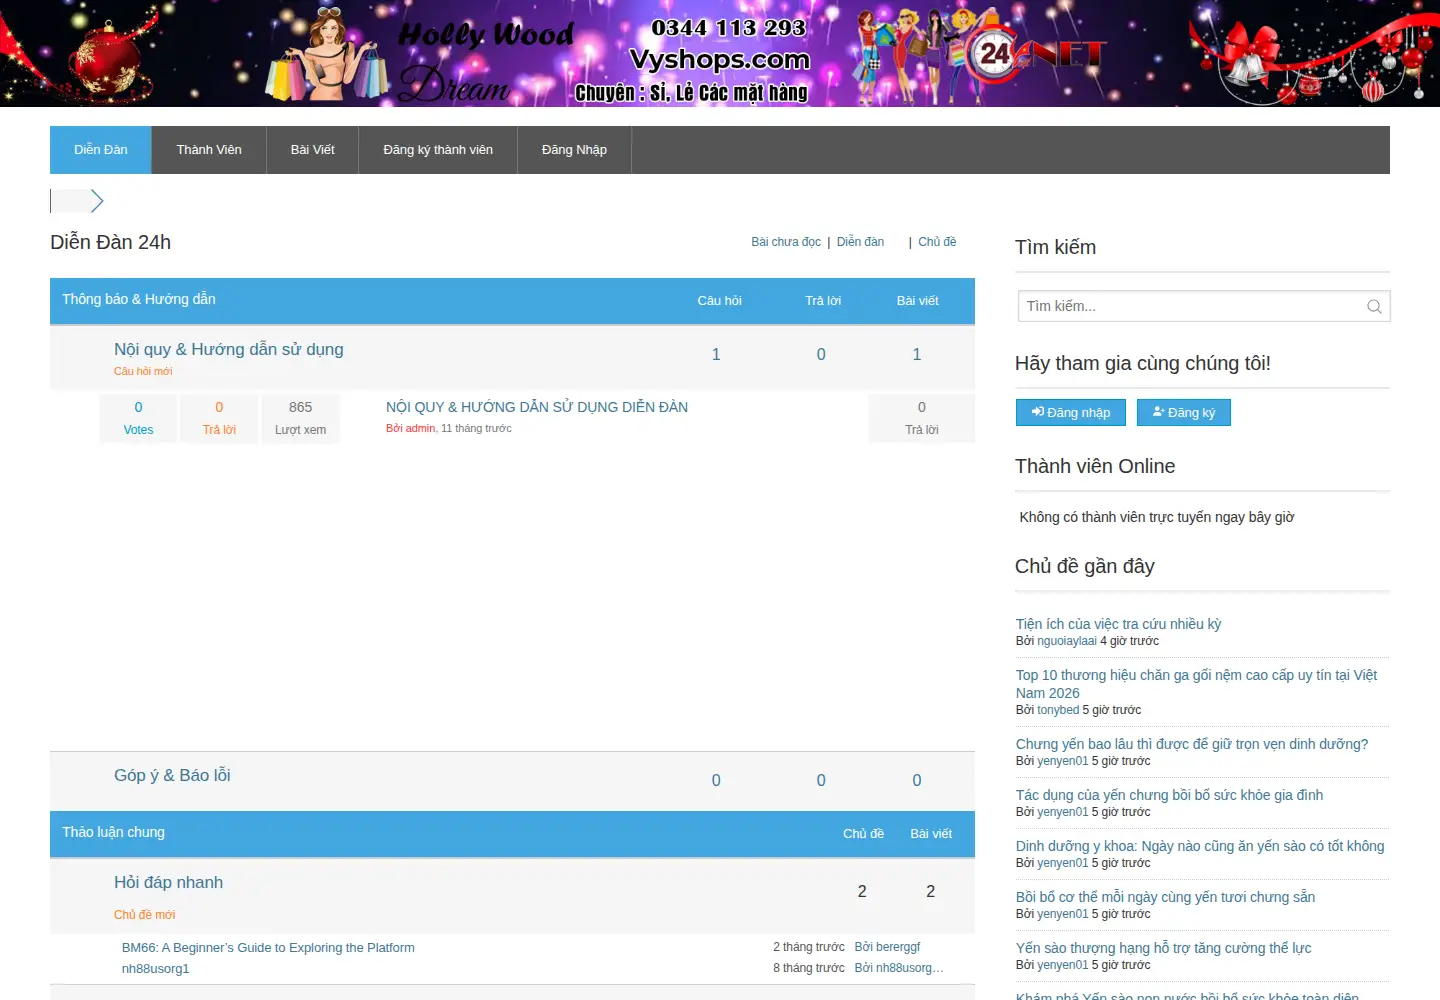Open BM66 Beginner's Guide topic
The height and width of the screenshot is (1000, 1440).
(268, 947)
